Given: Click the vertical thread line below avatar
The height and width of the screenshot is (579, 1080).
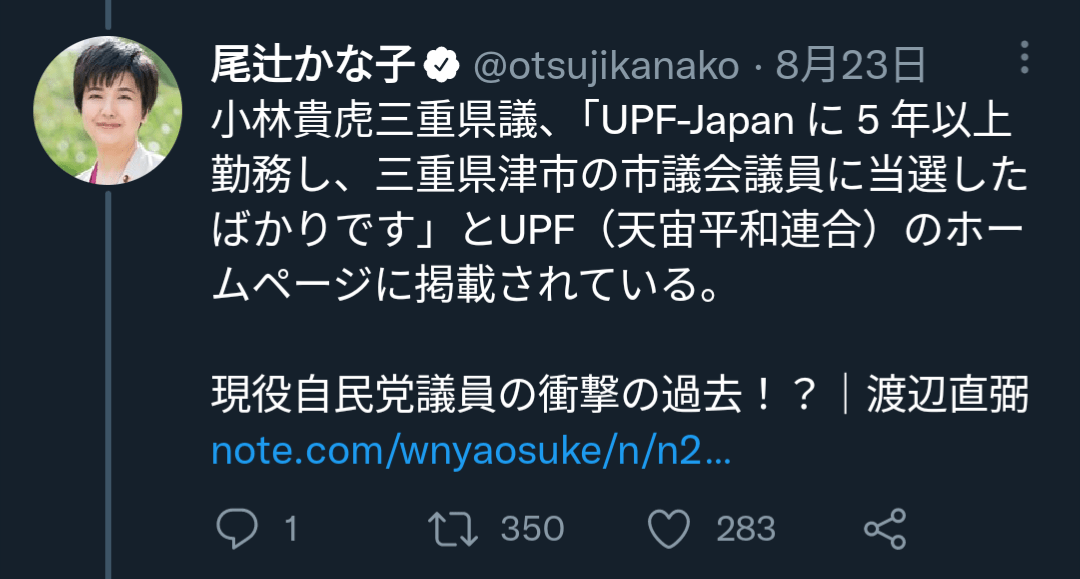Looking at the screenshot, I should click(x=106, y=380).
